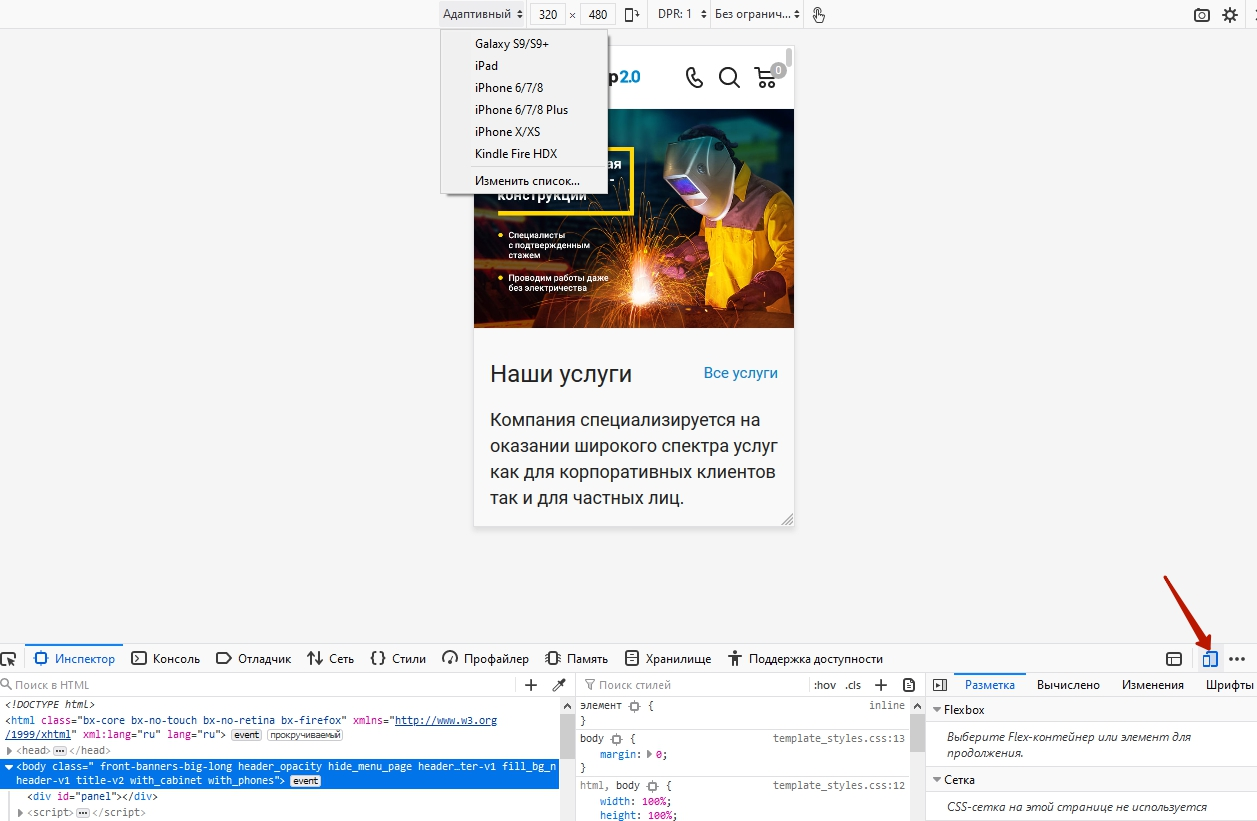Switch to Изменения sidebar tab
This screenshot has width=1257, height=821.
(x=1152, y=685)
